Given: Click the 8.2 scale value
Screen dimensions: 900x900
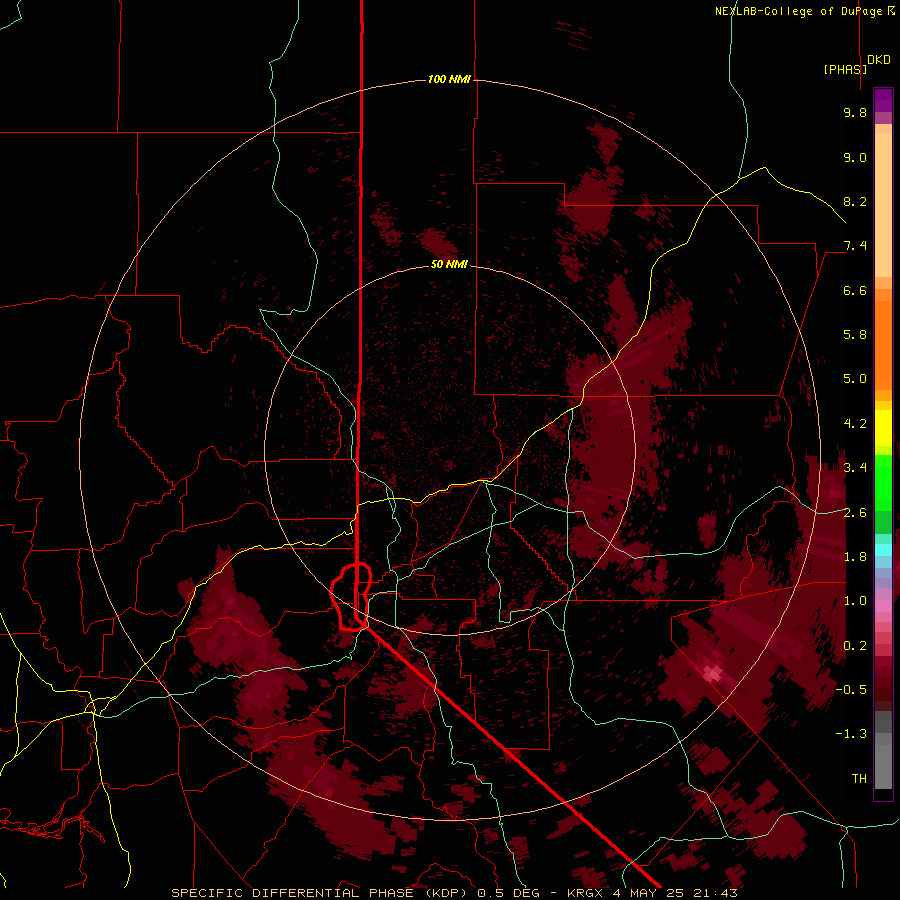Looking at the screenshot, I should point(855,201).
